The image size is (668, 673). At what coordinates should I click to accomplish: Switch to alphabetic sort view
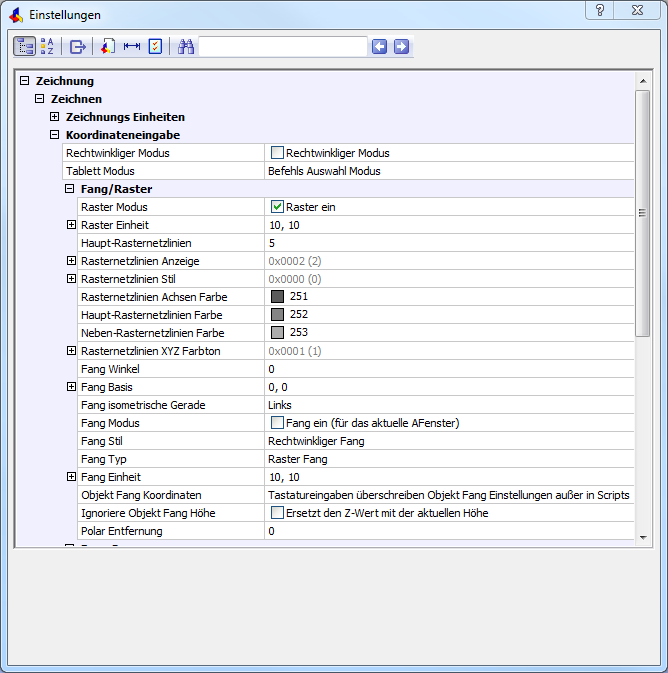click(x=47, y=46)
